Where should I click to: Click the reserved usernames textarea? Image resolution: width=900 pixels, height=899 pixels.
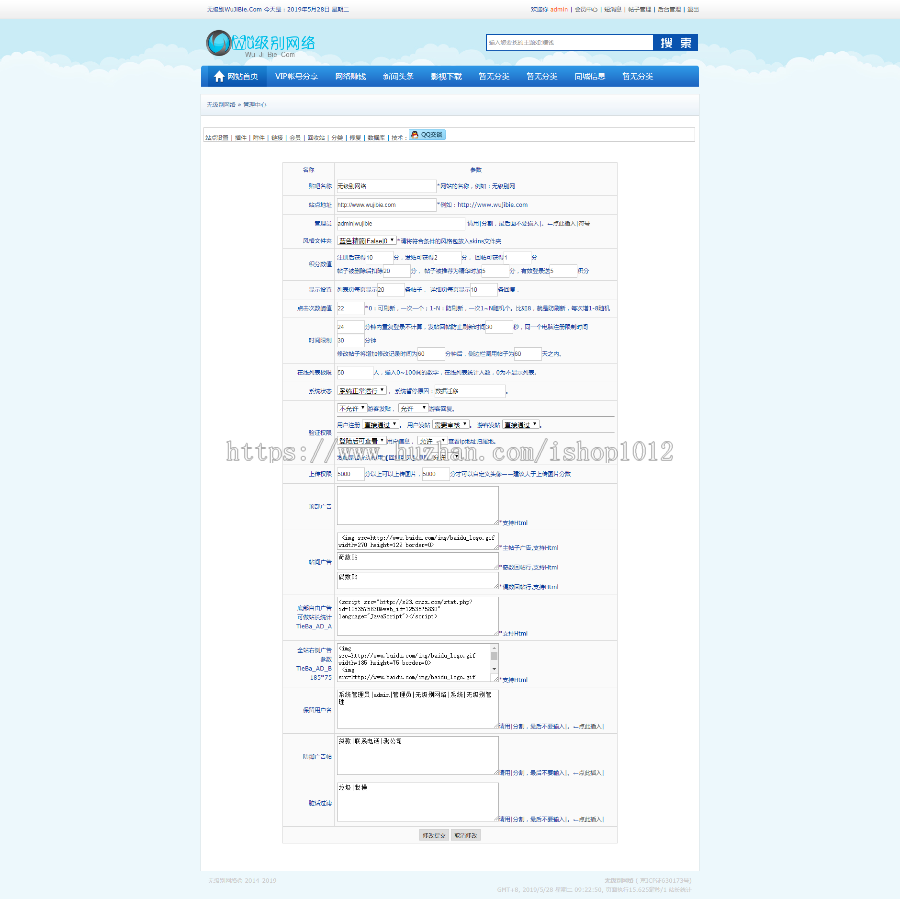pyautogui.click(x=418, y=709)
